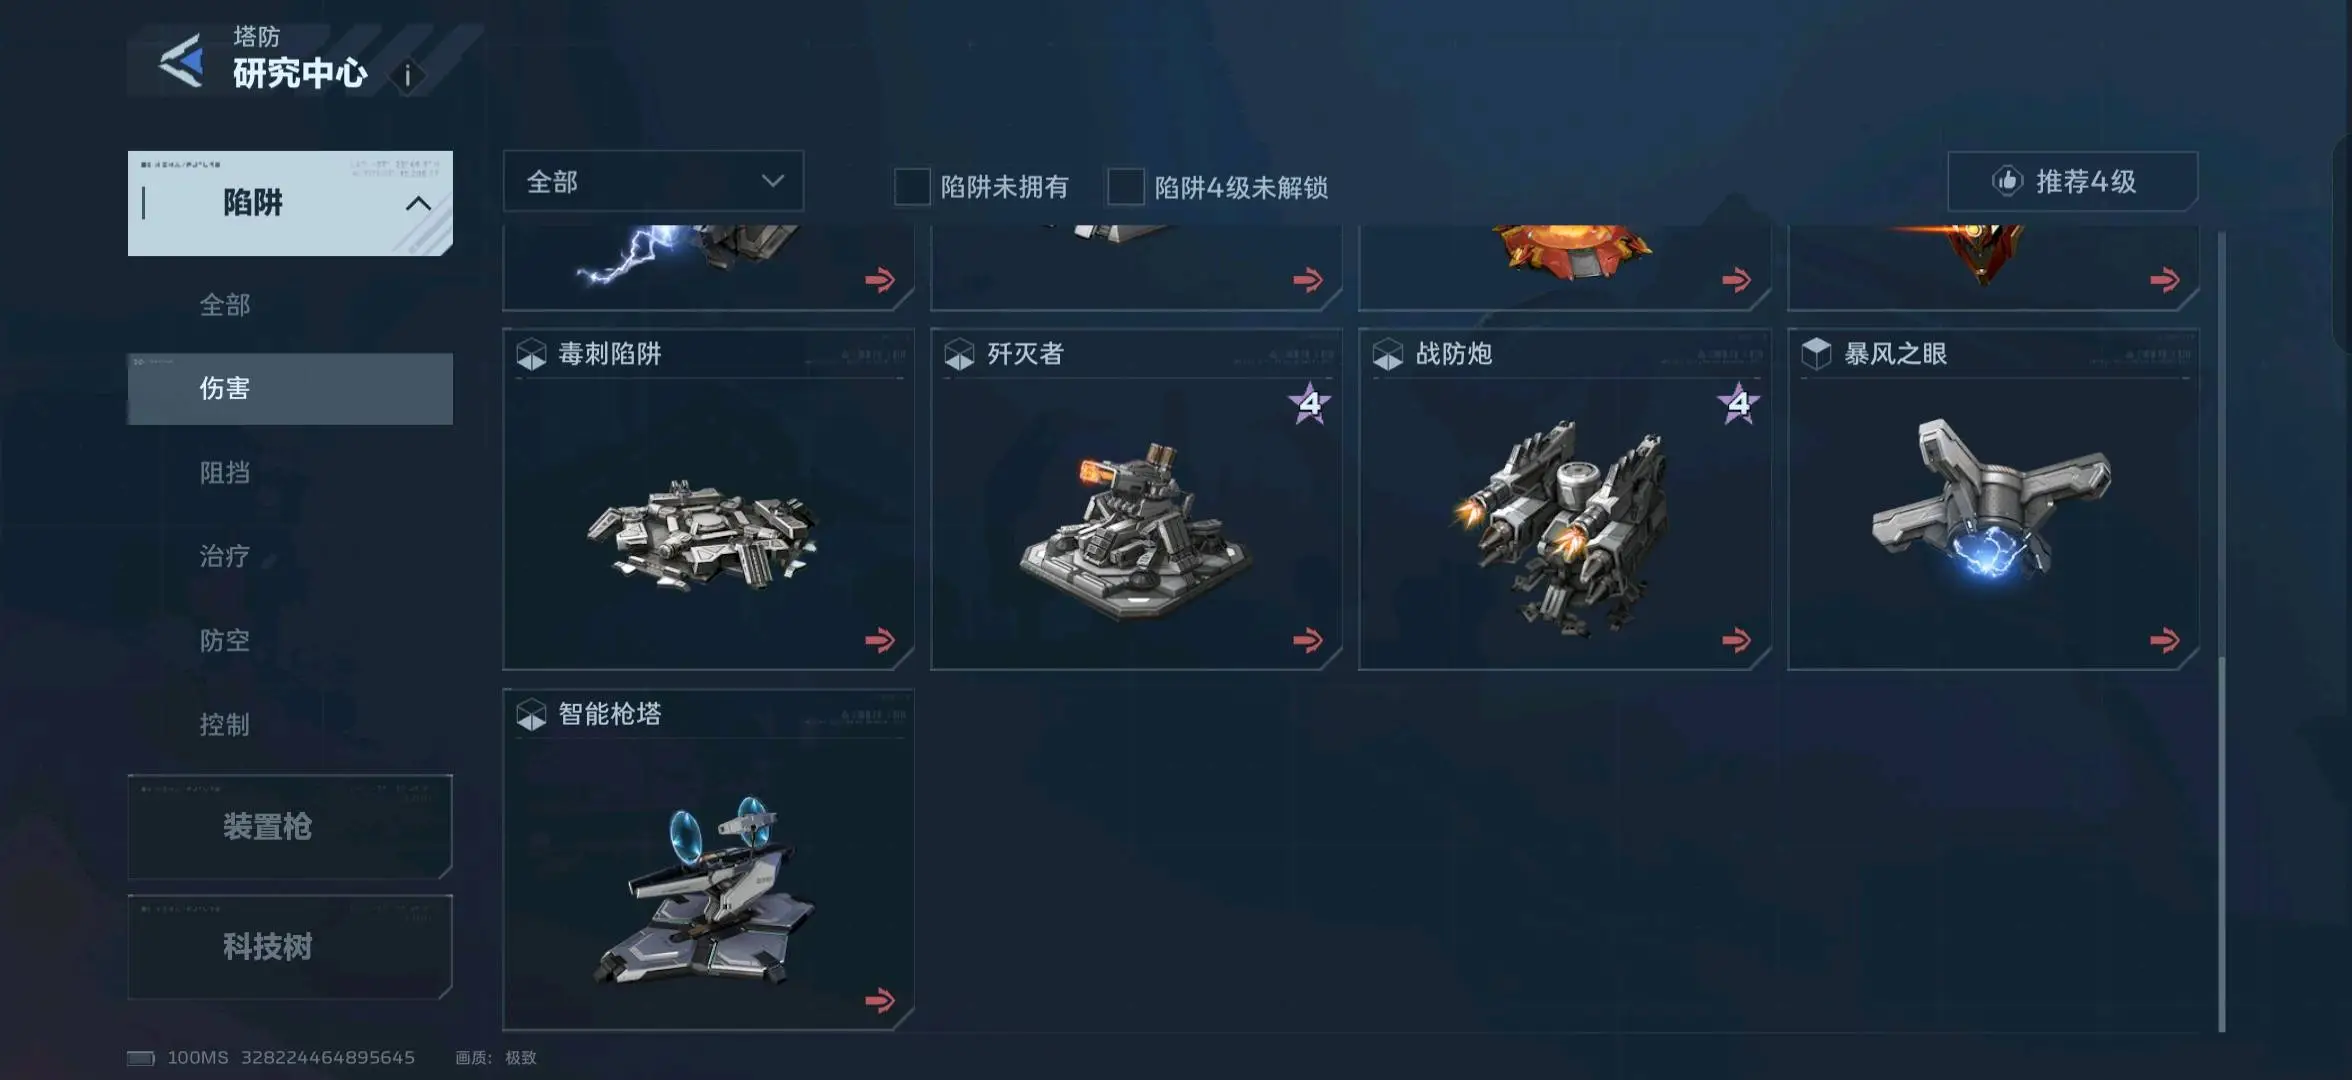This screenshot has height=1080, width=2352.
Task: Enable the 陷阱未拥有 checkbox
Action: 912,187
